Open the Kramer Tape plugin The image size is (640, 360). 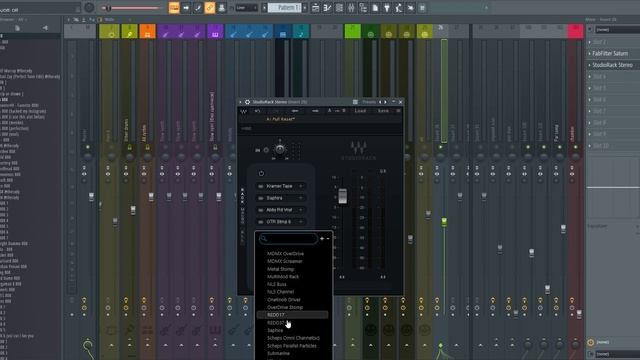(x=279, y=186)
